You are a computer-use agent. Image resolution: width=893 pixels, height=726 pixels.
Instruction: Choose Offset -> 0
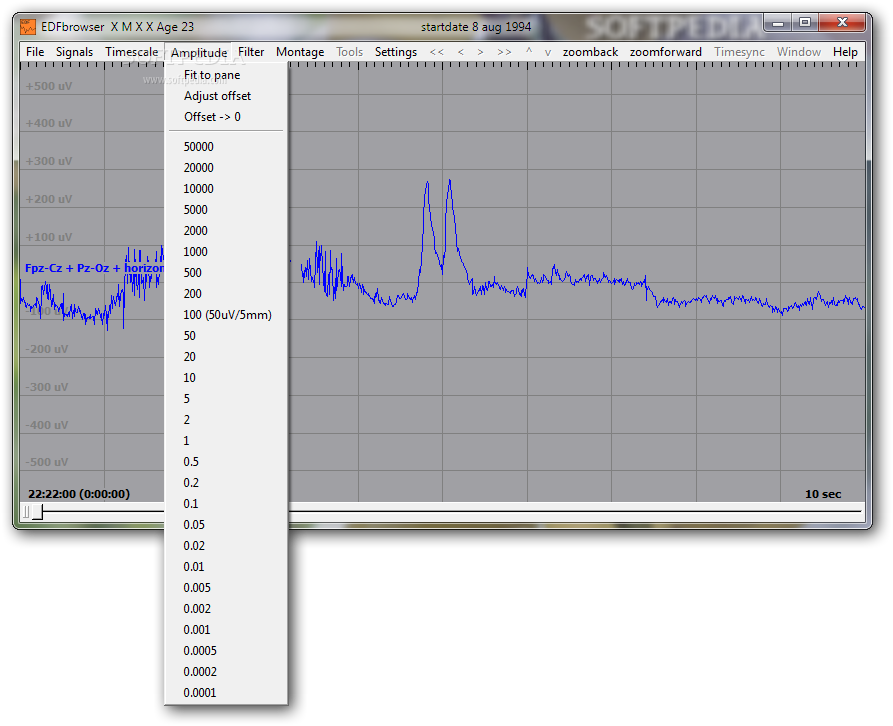pos(226,117)
